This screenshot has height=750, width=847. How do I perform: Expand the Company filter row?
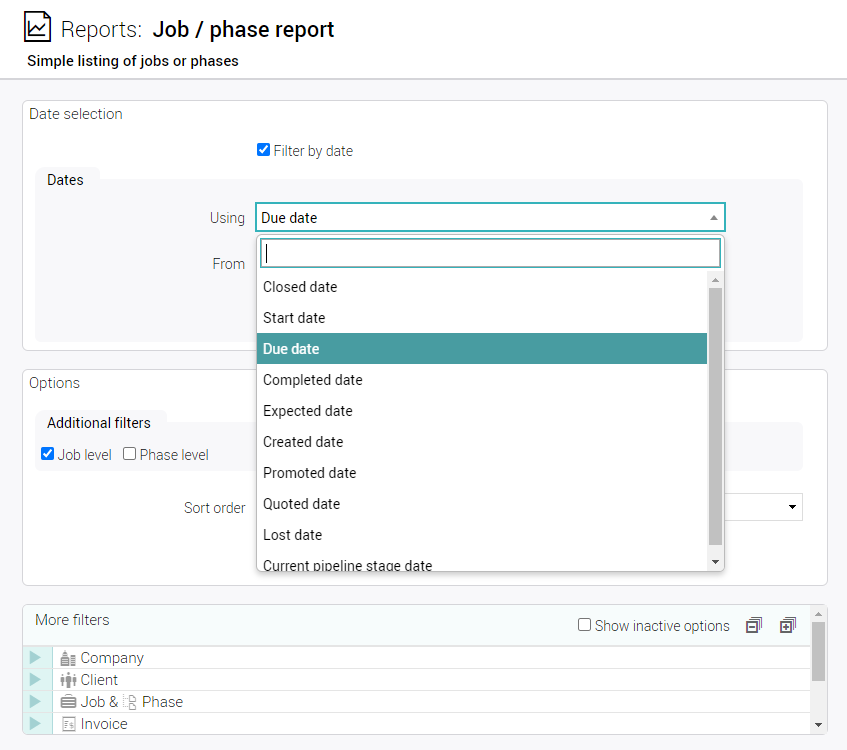[x=36, y=658]
